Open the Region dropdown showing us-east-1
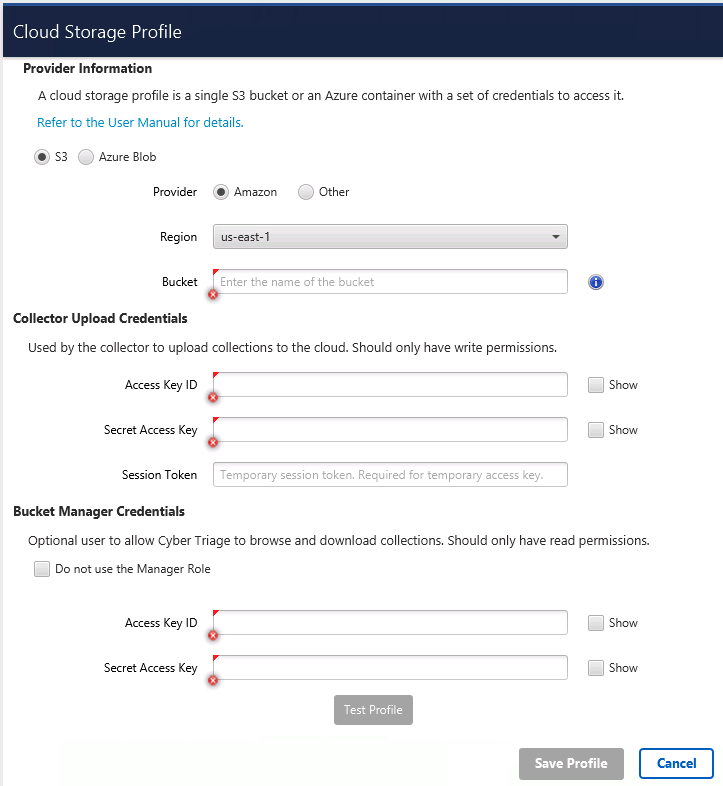The height and width of the screenshot is (786, 723). [x=390, y=237]
